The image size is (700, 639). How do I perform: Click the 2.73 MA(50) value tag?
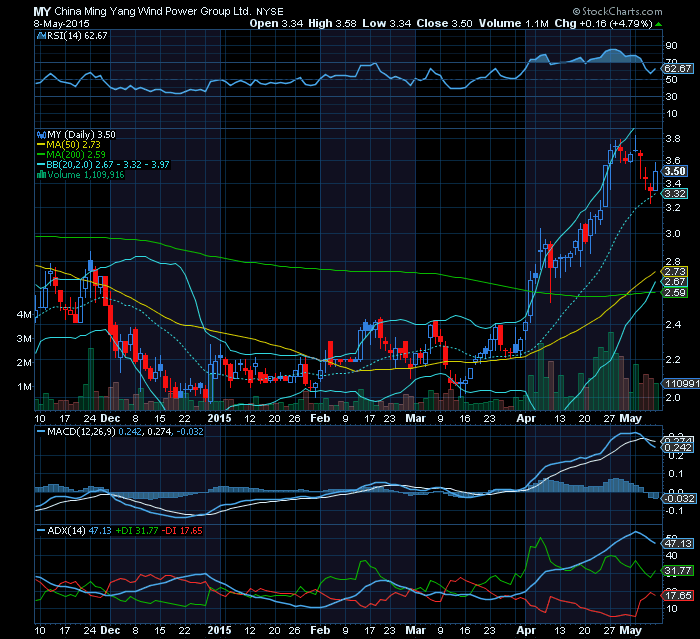[675, 271]
